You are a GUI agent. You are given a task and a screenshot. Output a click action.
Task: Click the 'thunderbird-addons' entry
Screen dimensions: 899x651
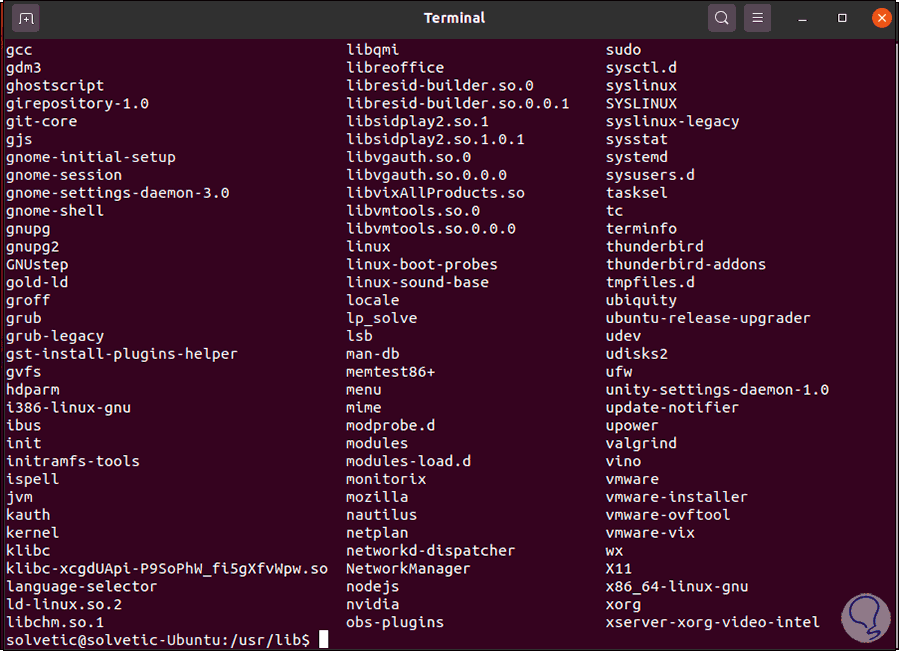pos(685,265)
